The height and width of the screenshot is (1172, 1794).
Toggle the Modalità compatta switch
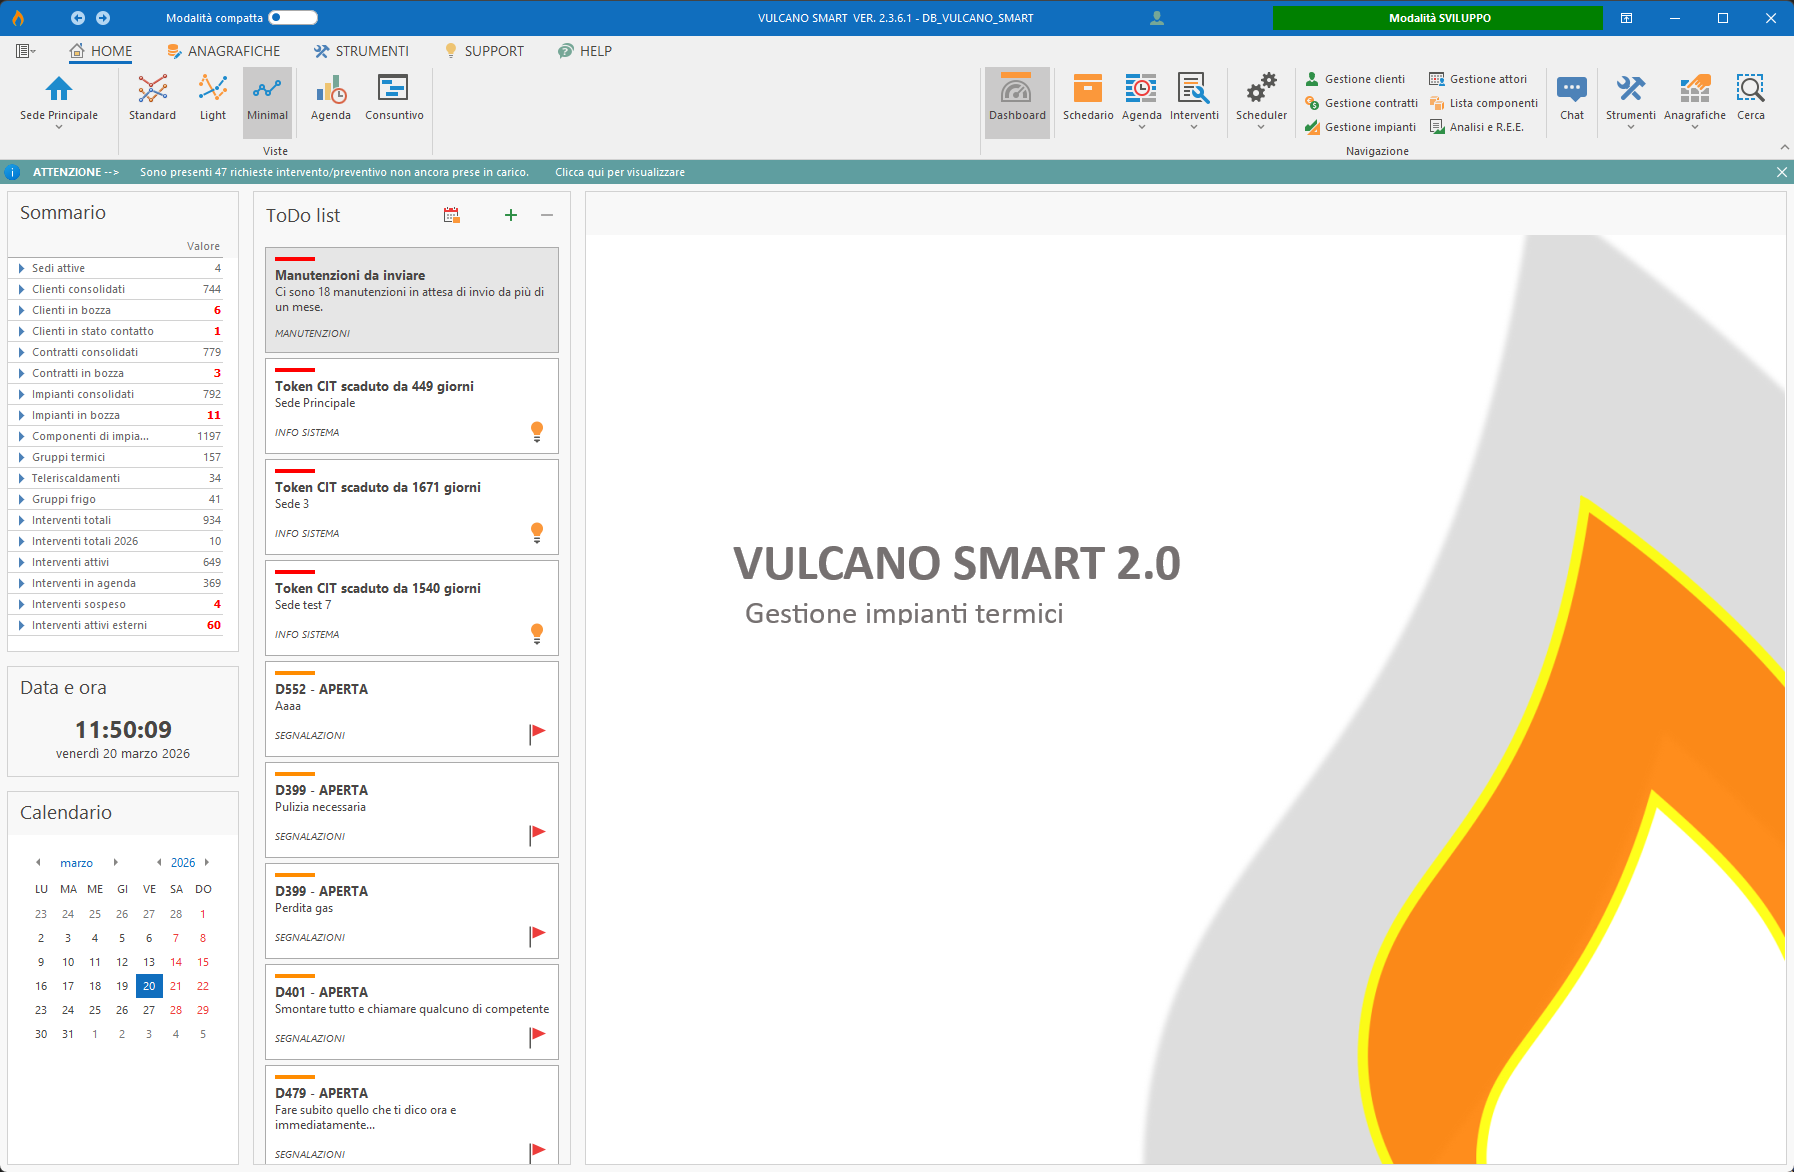[295, 17]
